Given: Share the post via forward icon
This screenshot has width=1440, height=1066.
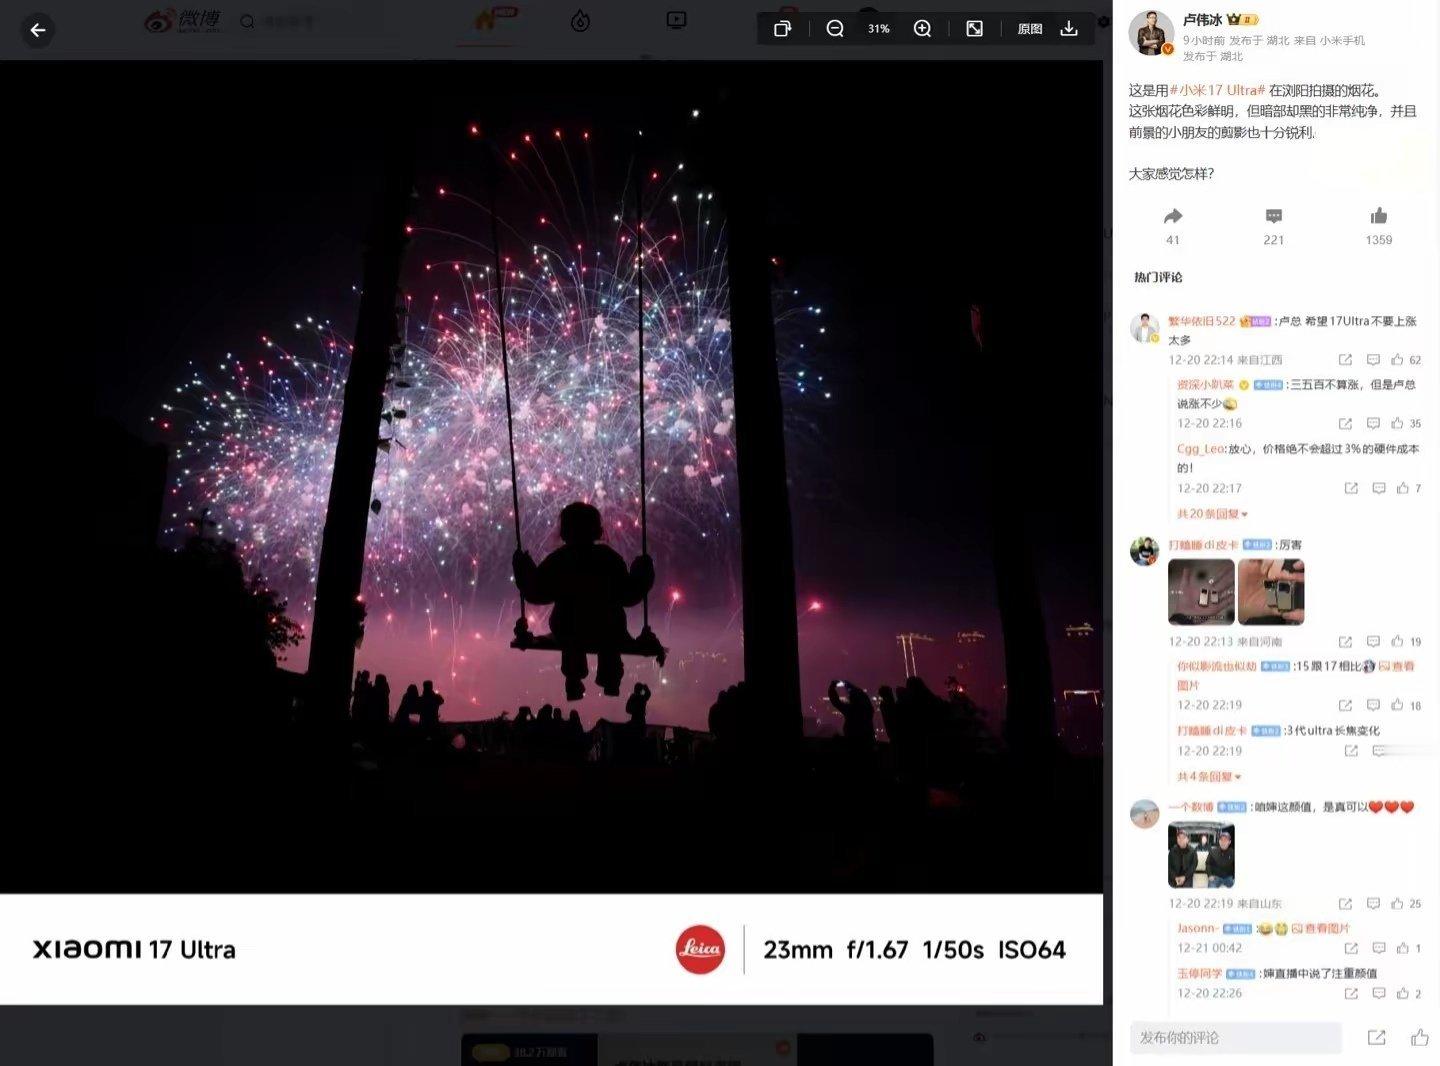Looking at the screenshot, I should [x=1173, y=216].
